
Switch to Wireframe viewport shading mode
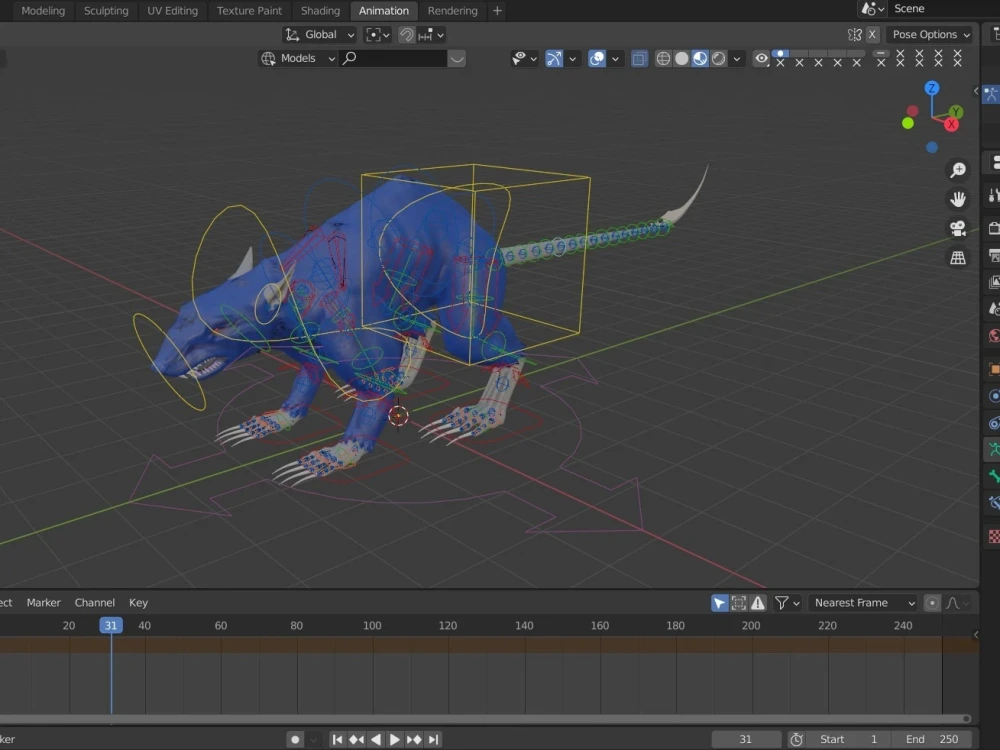tap(663, 58)
